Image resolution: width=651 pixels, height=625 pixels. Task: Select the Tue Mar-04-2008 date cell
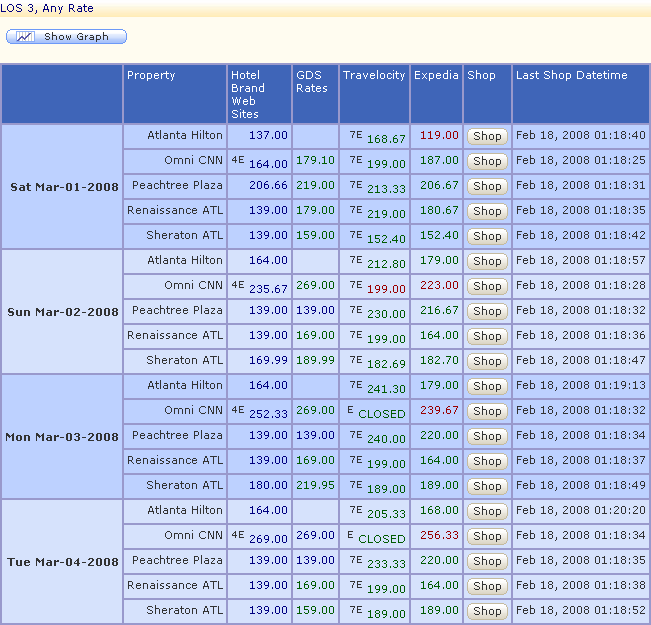[64, 562]
